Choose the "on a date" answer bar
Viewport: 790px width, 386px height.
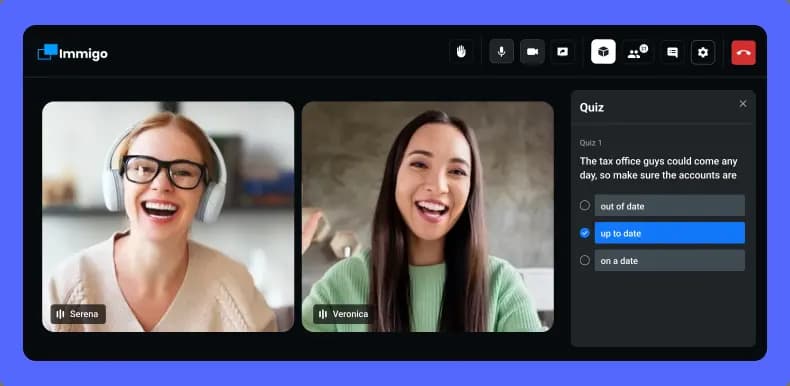pos(670,260)
